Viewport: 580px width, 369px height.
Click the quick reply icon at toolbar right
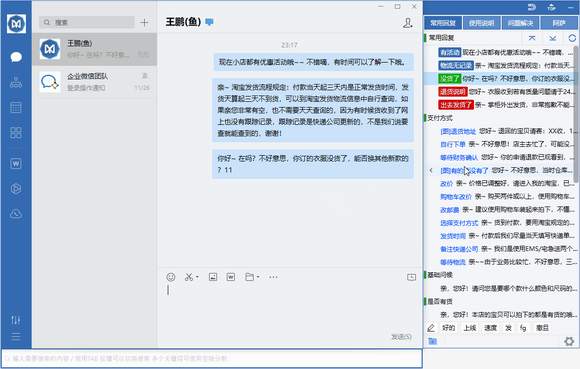click(x=411, y=277)
